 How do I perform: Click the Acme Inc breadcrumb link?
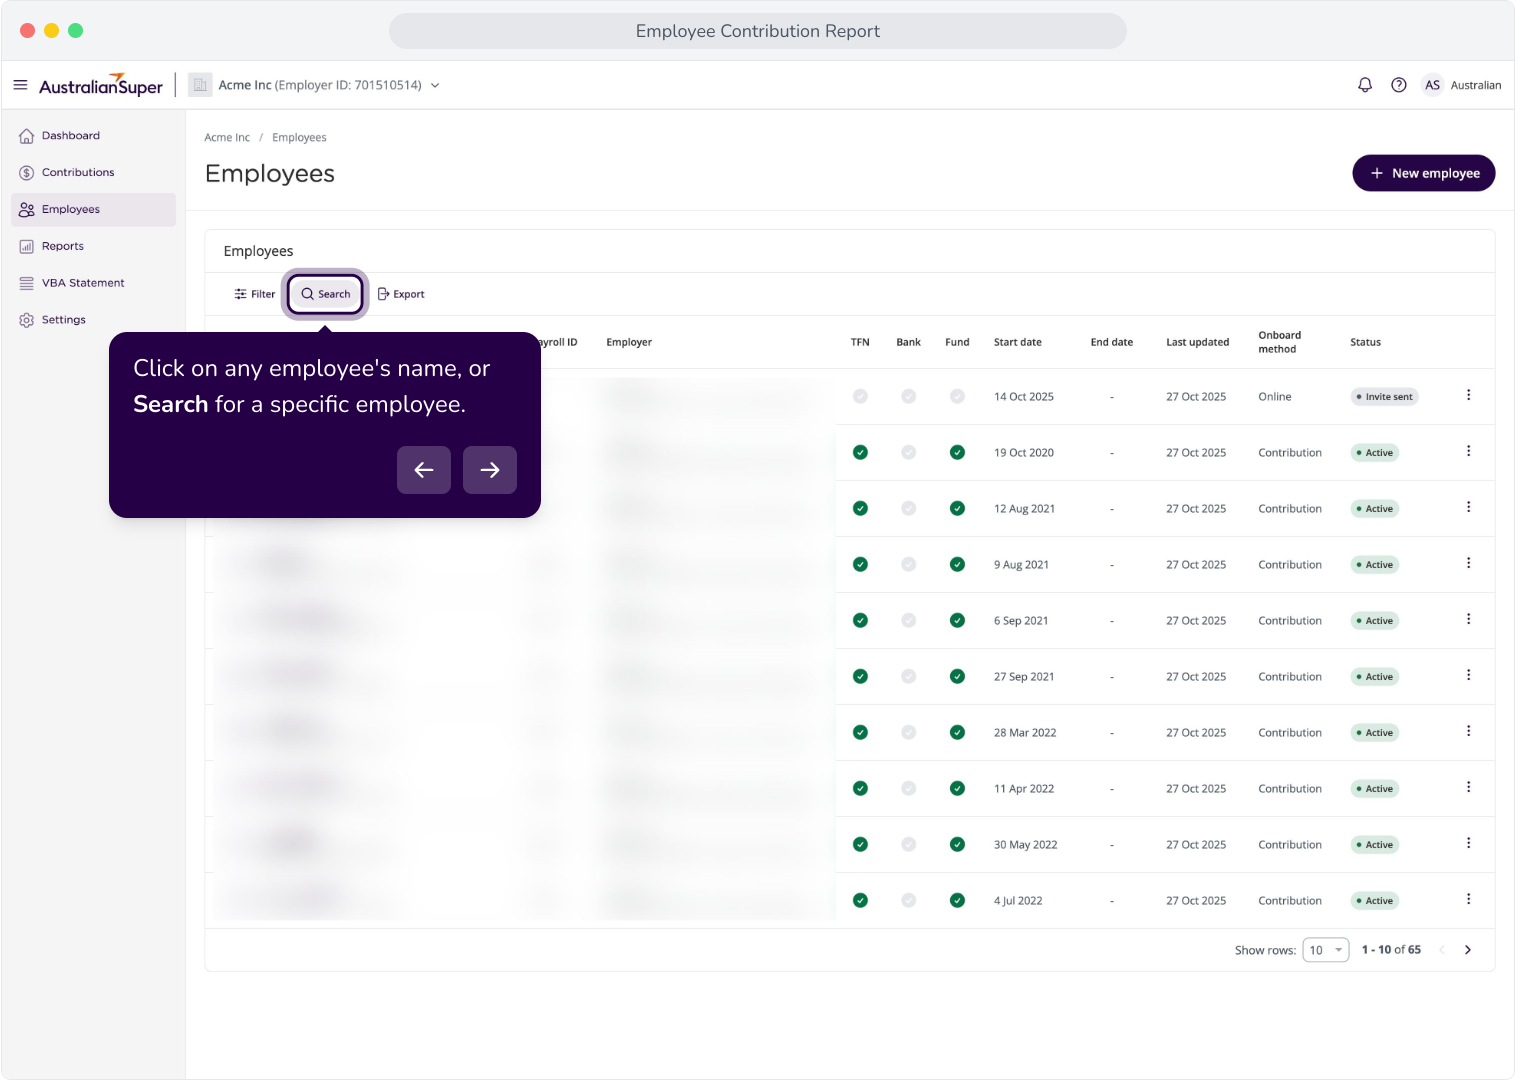click(227, 138)
